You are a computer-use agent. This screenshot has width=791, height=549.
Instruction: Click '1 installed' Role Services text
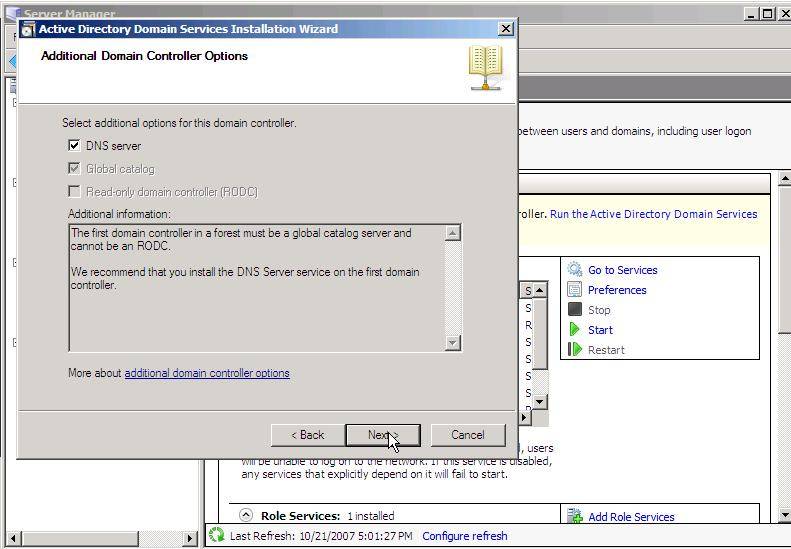pyautogui.click(x=371, y=516)
